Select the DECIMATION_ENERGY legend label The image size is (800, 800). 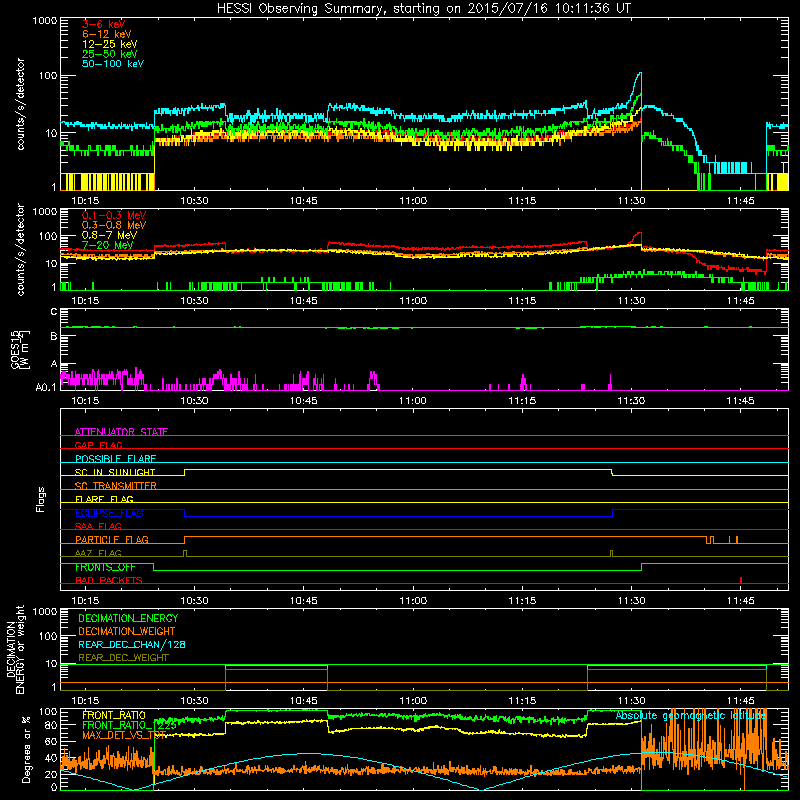[128, 618]
